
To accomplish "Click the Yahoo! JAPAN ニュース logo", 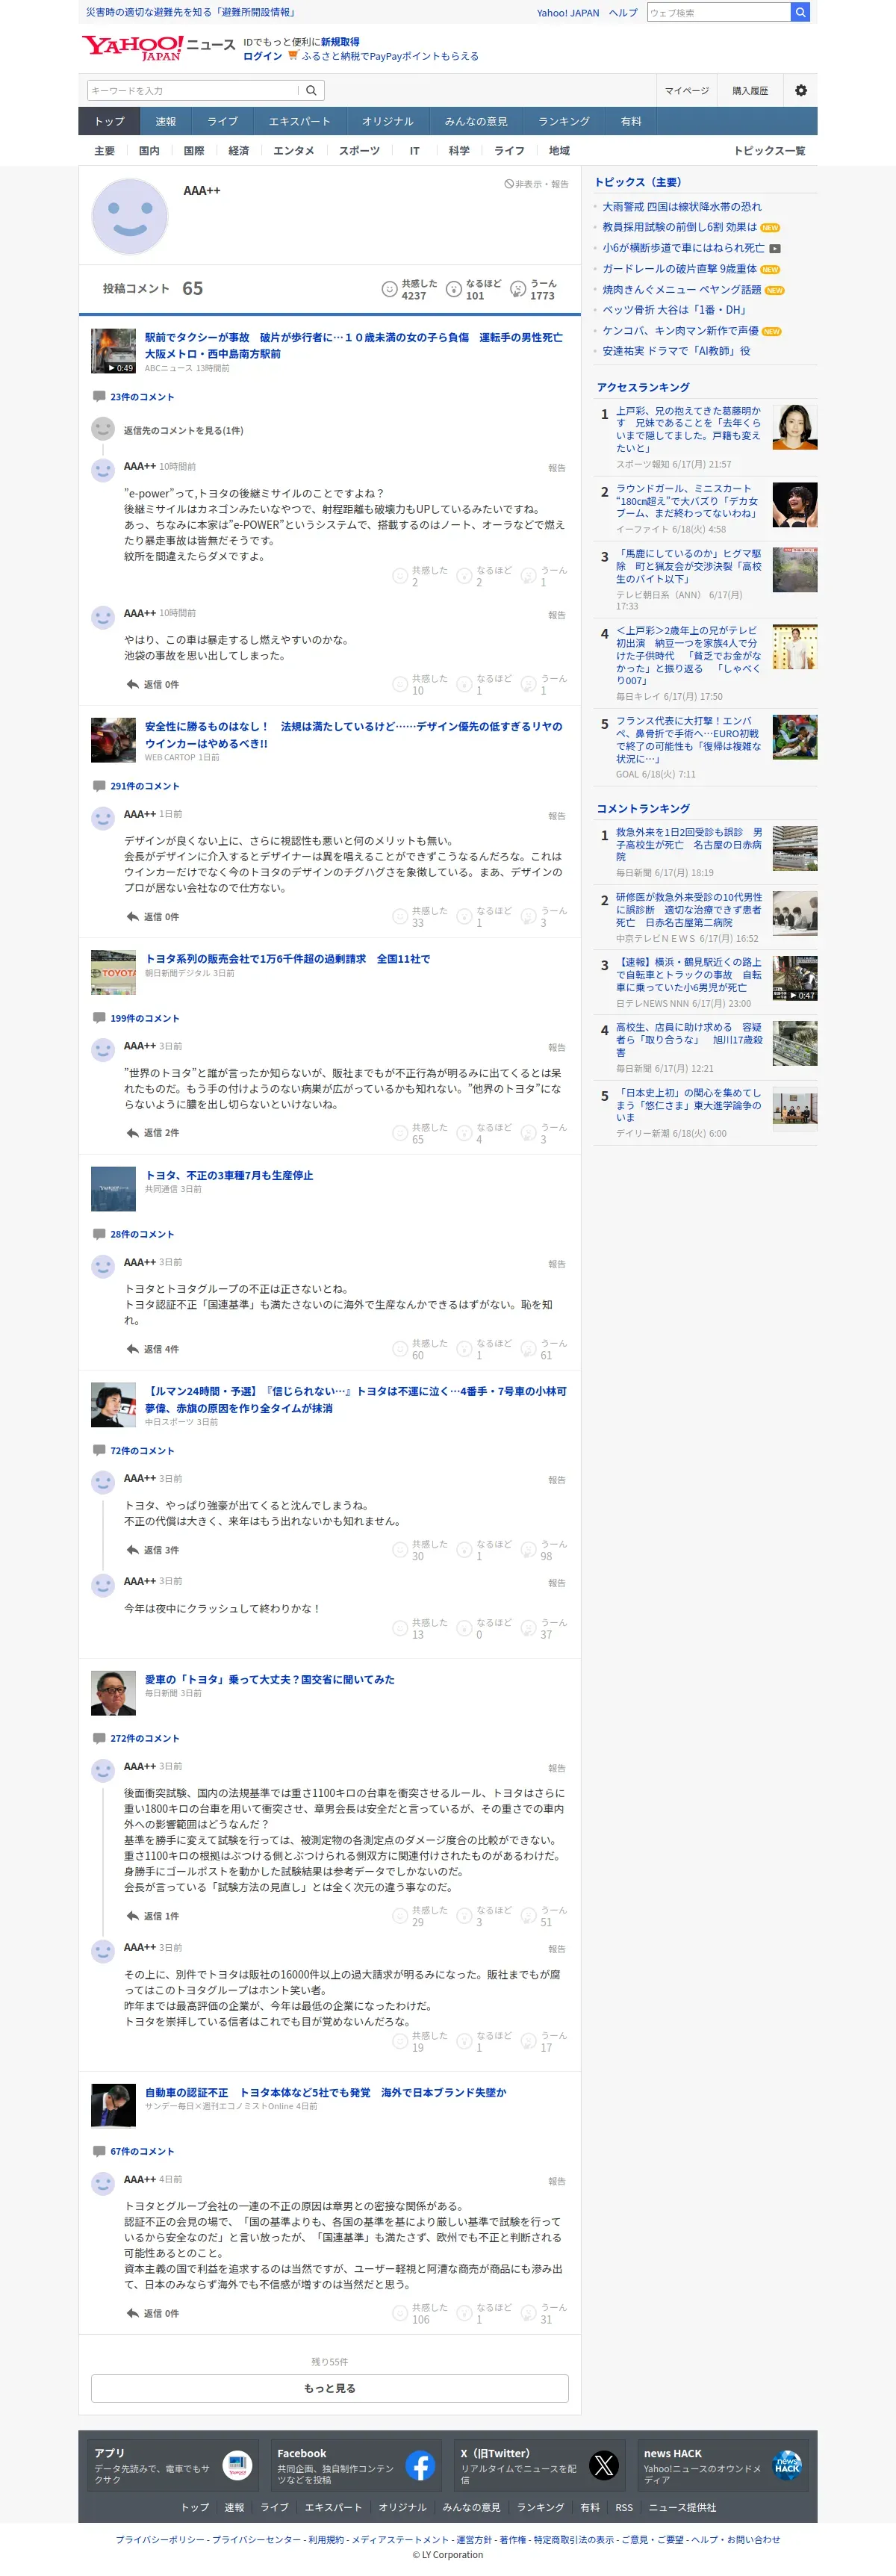I will pos(158,47).
